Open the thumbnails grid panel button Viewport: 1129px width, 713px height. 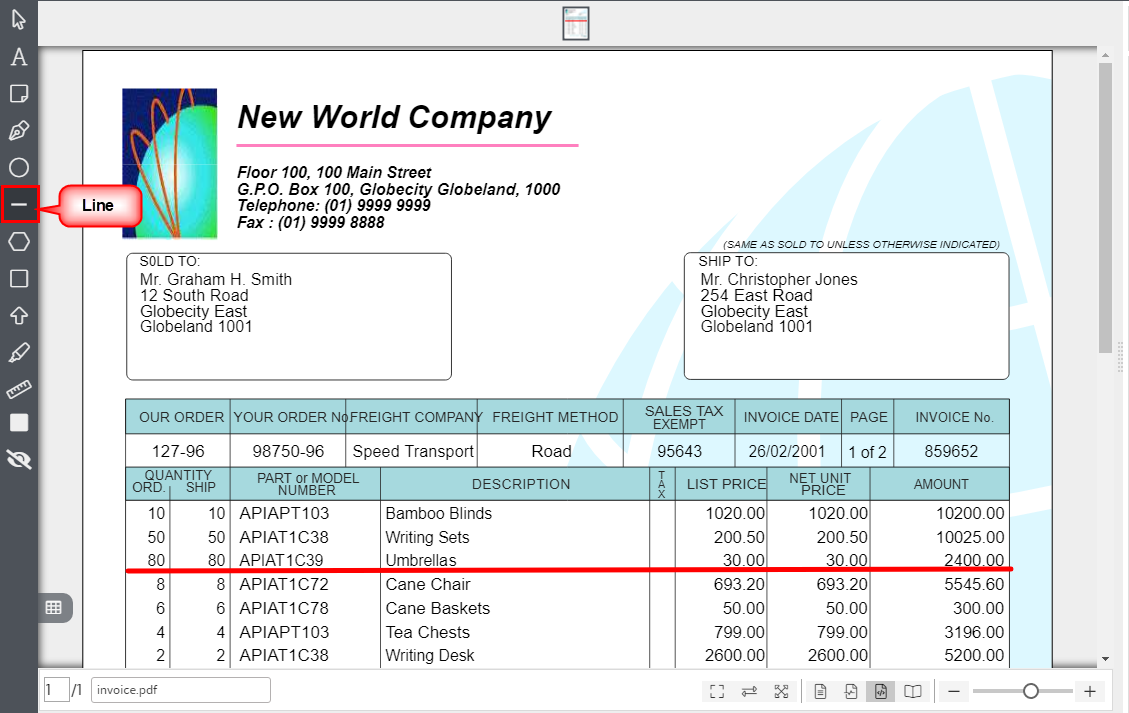pyautogui.click(x=54, y=607)
